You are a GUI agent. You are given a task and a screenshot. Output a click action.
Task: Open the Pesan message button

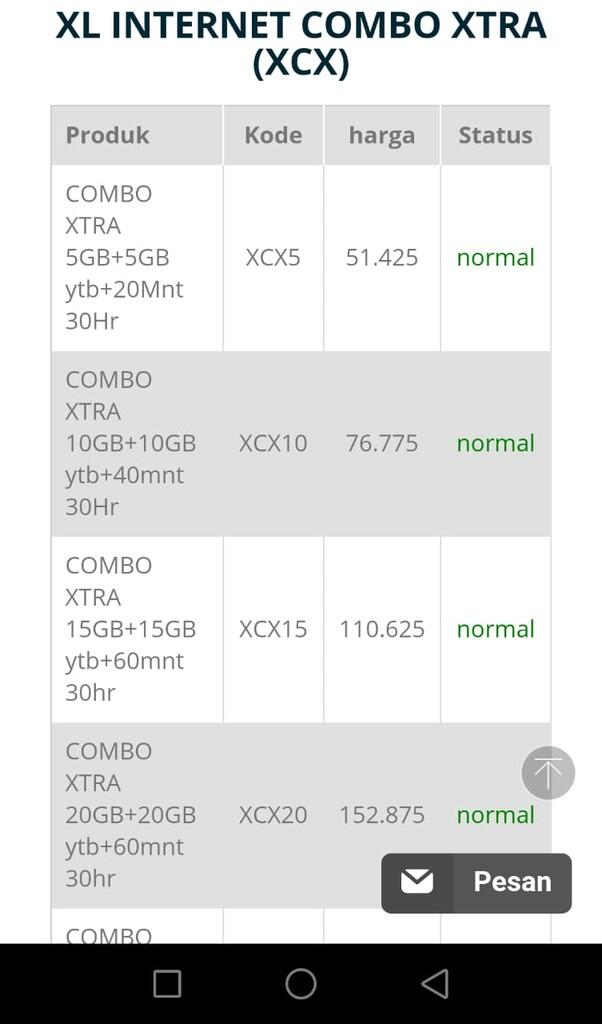pyautogui.click(x=476, y=882)
